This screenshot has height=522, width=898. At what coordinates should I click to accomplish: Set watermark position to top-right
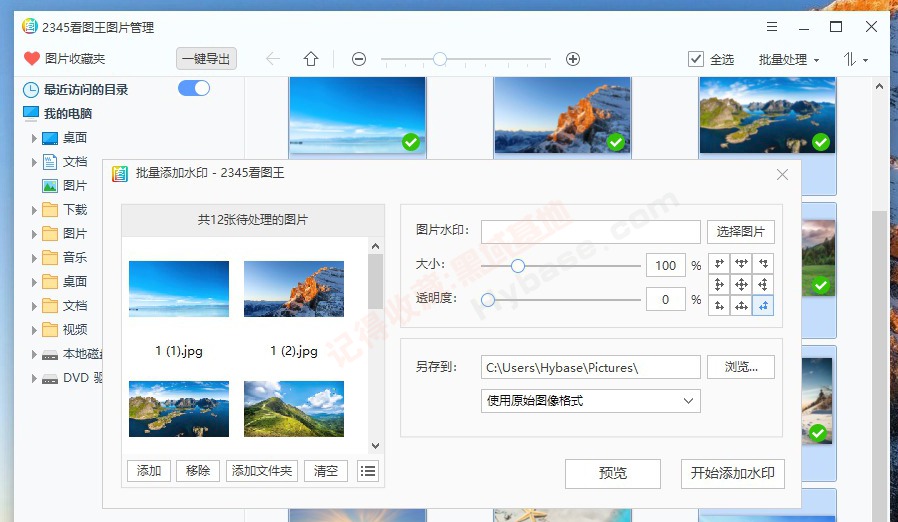[763, 264]
